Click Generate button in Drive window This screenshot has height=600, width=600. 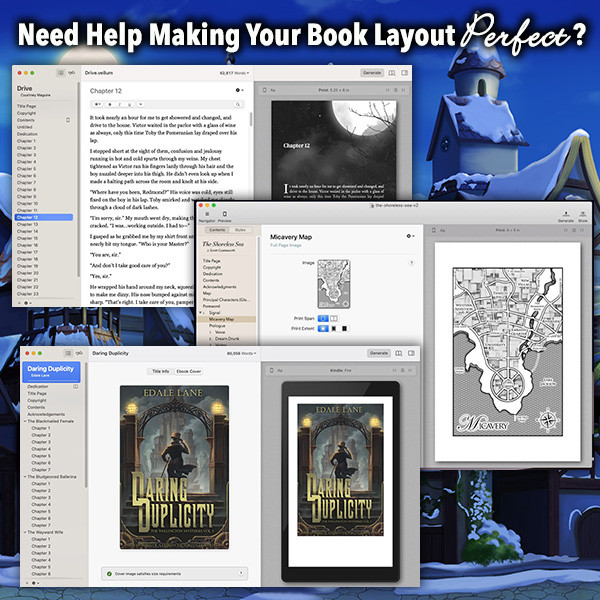tap(373, 73)
